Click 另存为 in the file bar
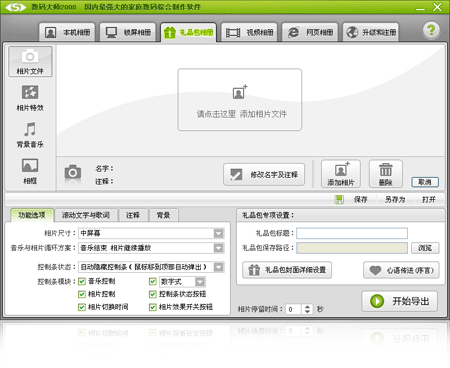Viewport: 450px width, 368px height. [x=395, y=200]
